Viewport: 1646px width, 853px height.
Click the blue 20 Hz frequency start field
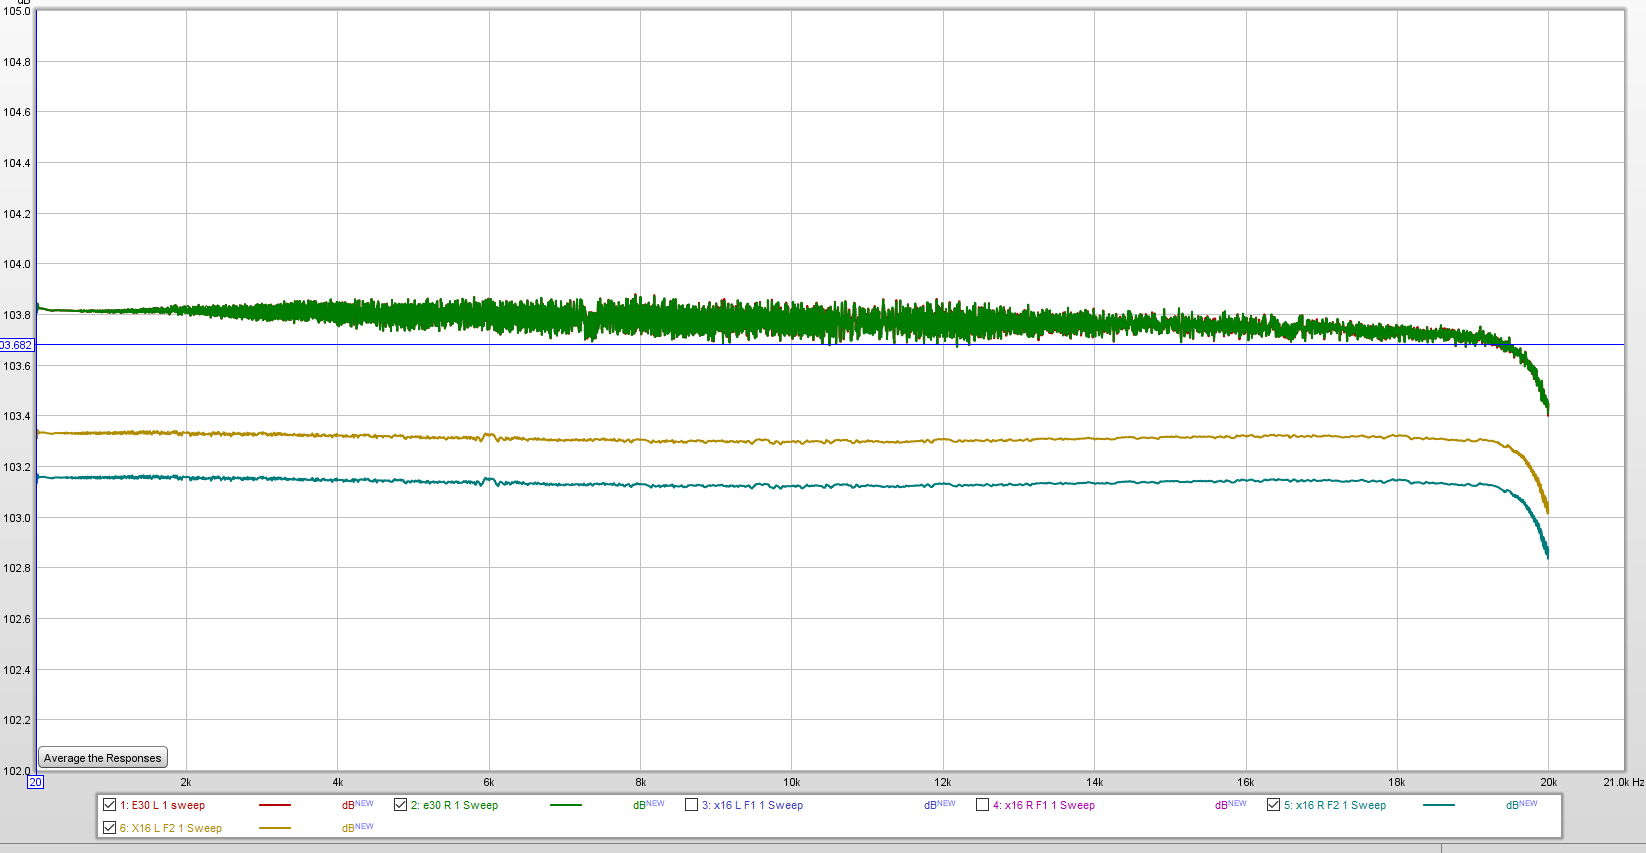35,782
